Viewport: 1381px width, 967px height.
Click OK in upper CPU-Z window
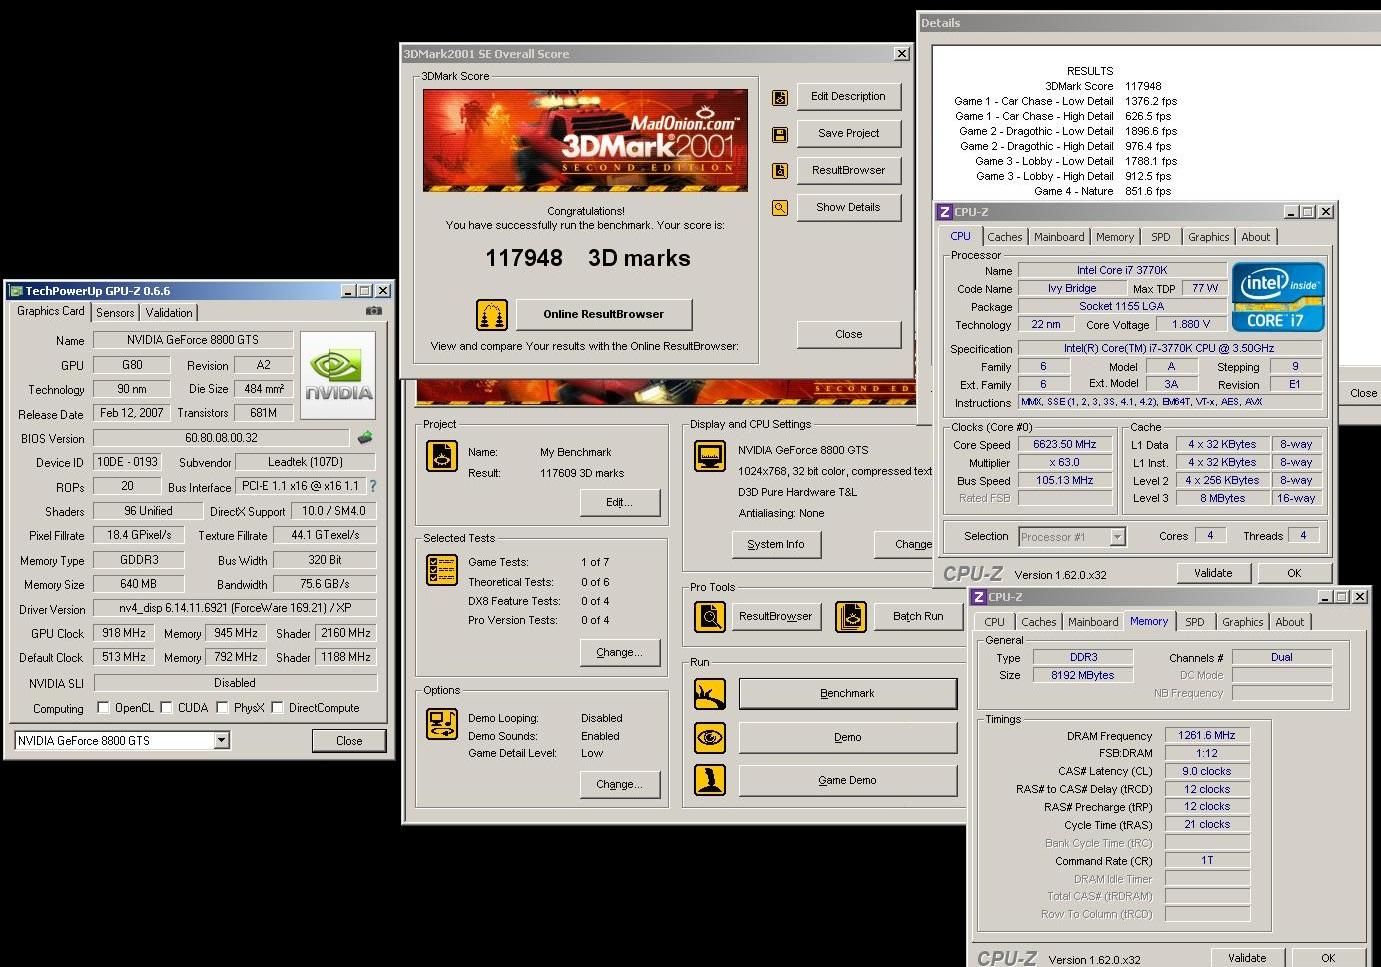[1295, 573]
